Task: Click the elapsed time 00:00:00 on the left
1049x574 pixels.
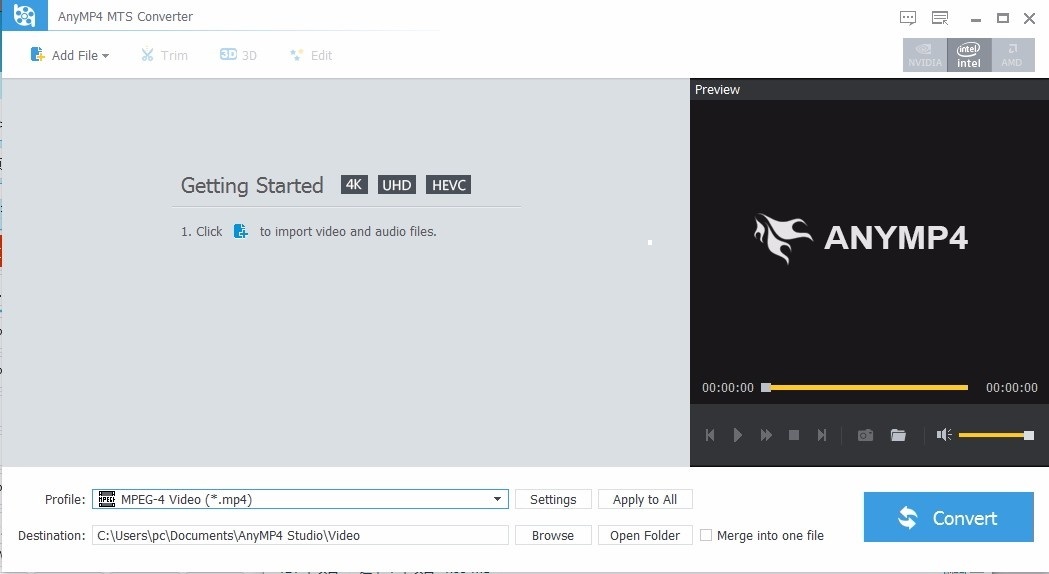Action: (x=727, y=387)
